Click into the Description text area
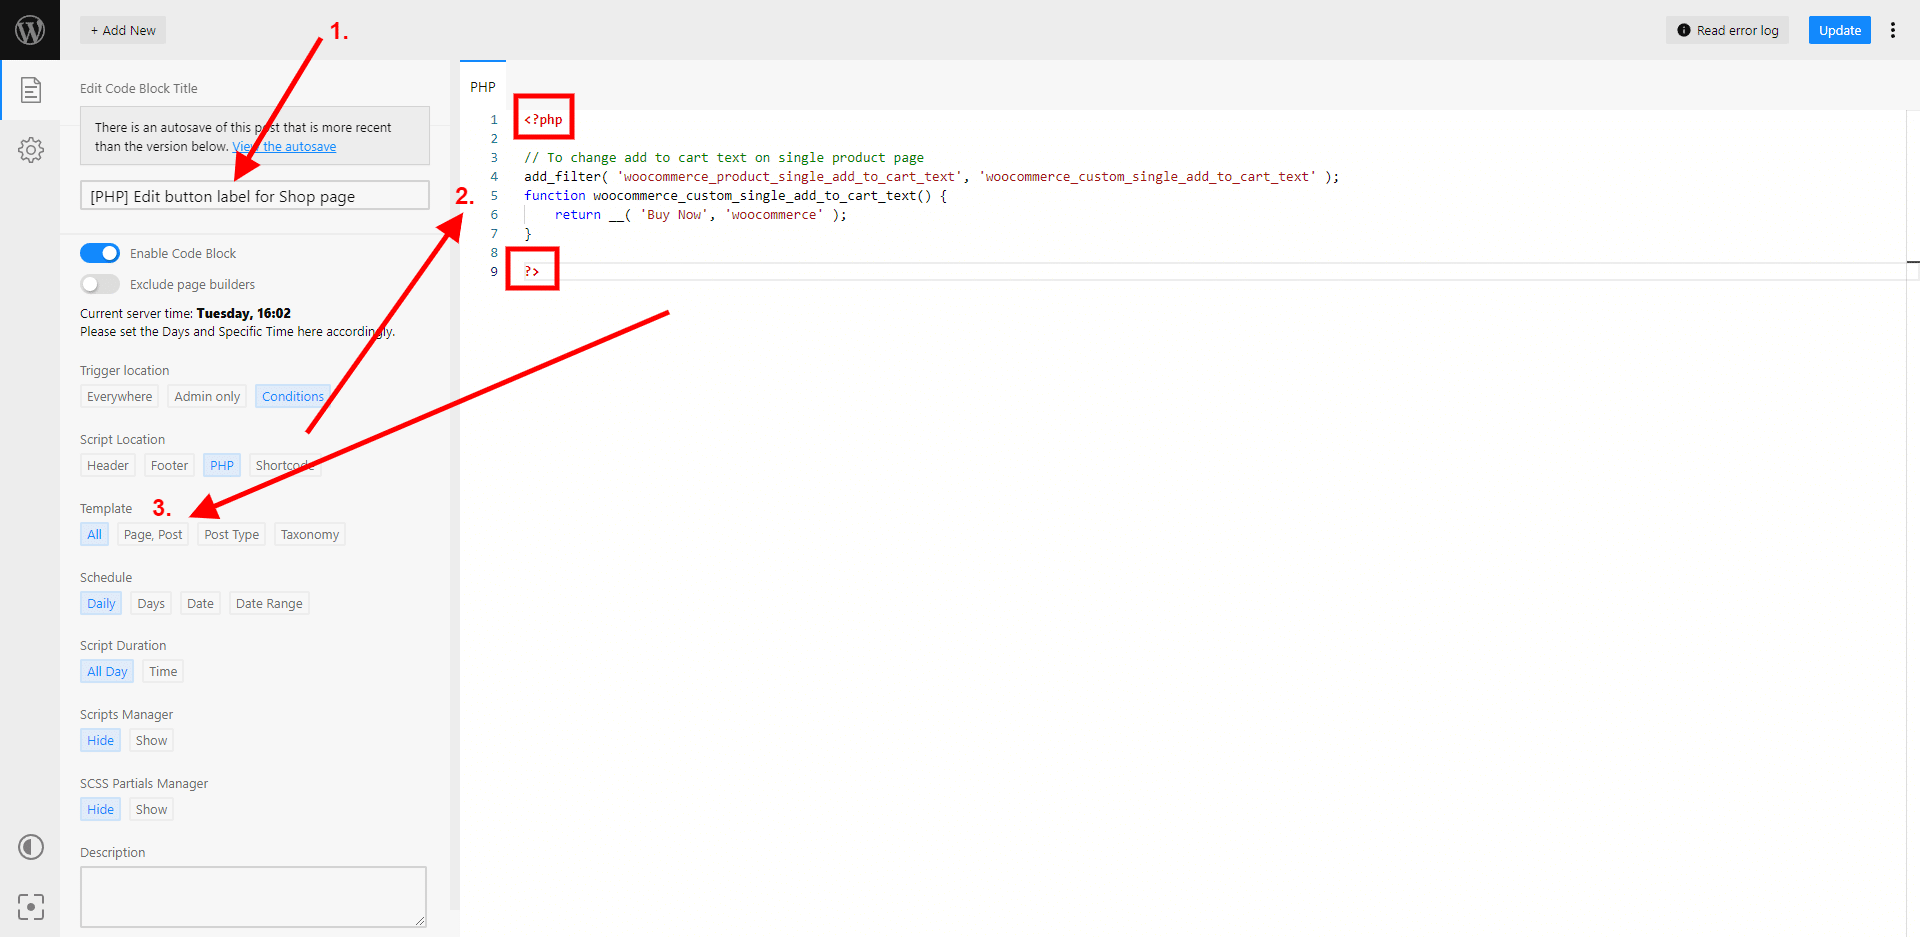1920x937 pixels. coord(253,896)
